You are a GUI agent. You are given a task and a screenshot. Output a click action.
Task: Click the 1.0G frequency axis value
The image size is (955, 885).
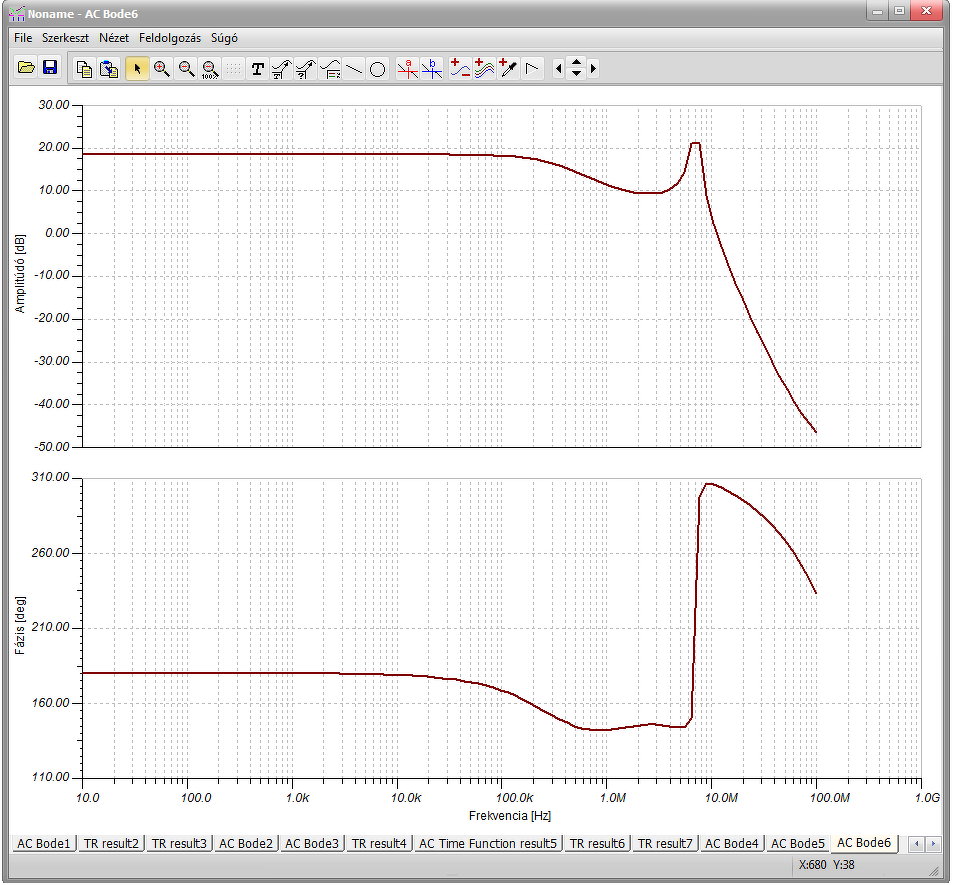click(x=928, y=798)
